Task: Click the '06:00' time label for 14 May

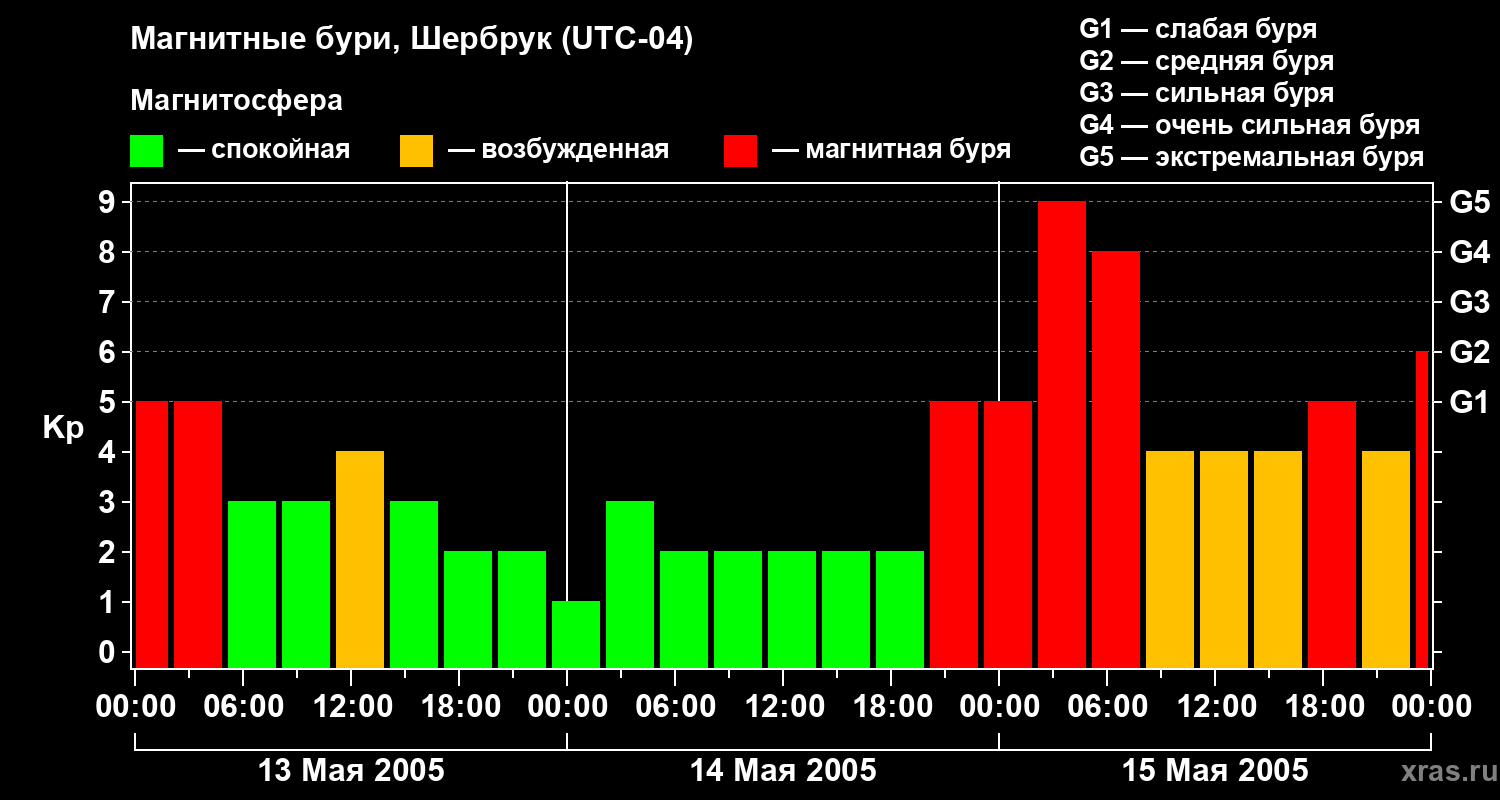Action: point(675,707)
